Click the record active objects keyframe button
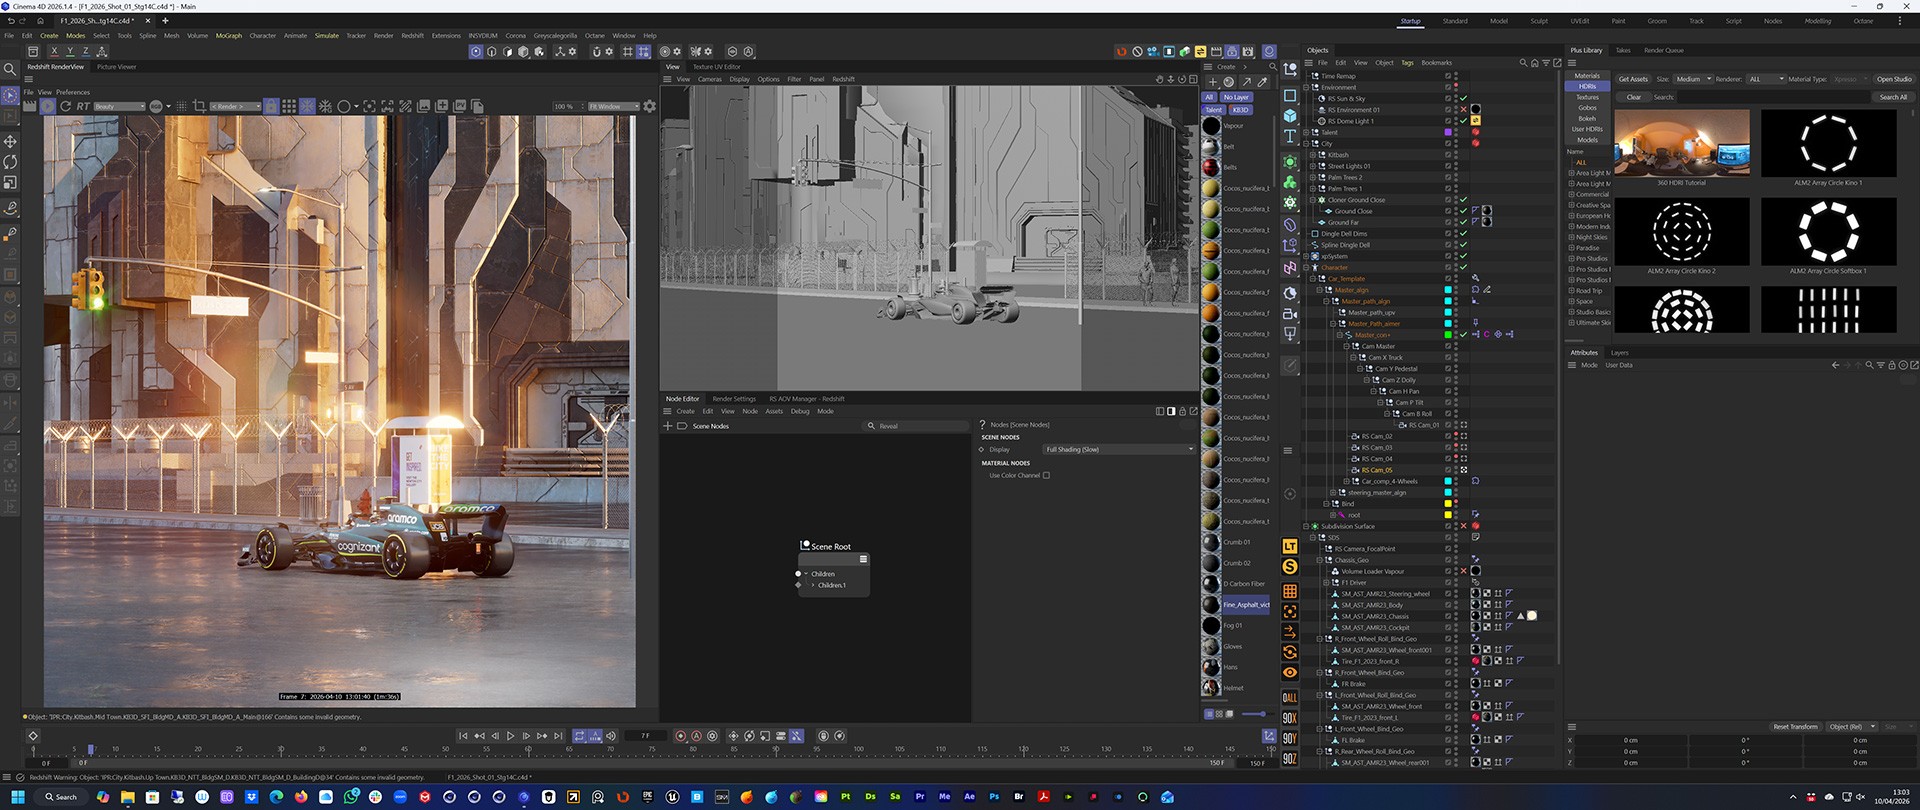Viewport: 1920px width, 810px height. (681, 736)
